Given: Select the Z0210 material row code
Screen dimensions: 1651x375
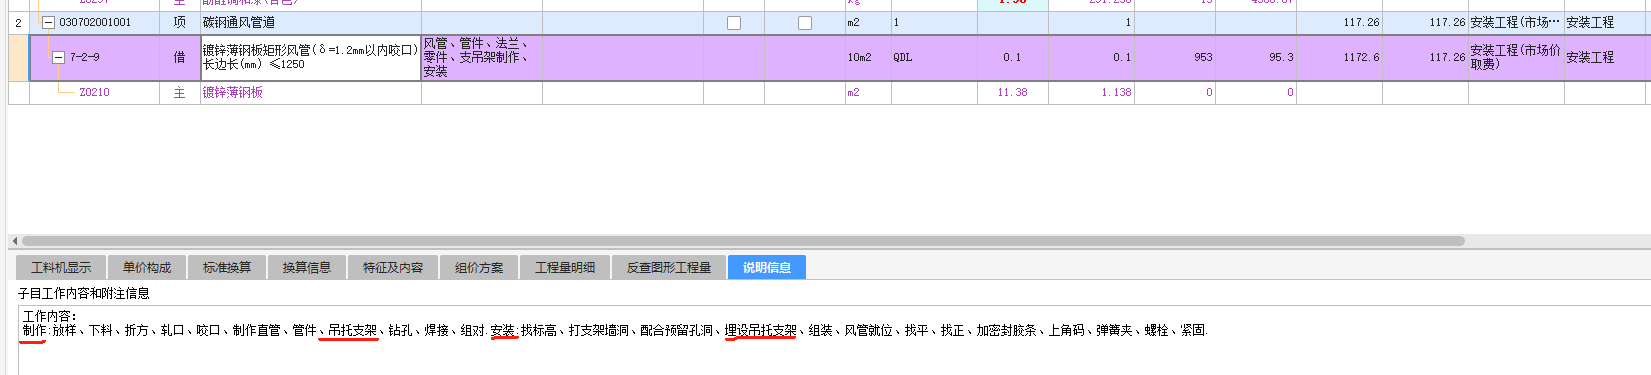Looking at the screenshot, I should click(x=94, y=92).
